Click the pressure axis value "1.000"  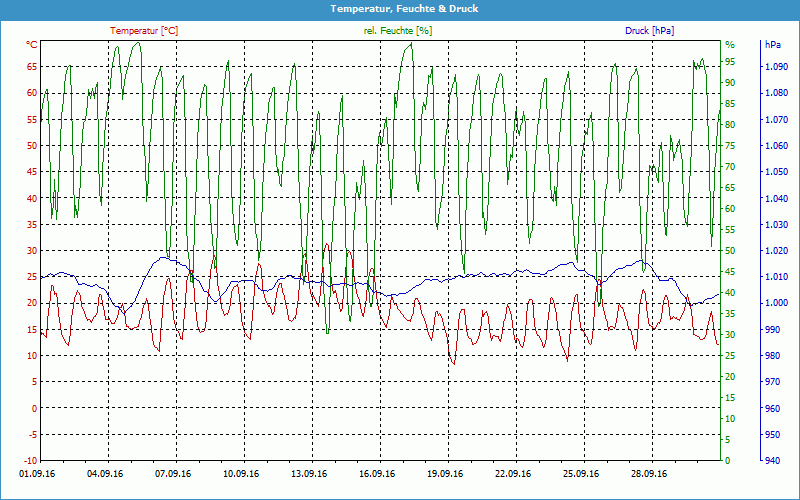(777, 303)
